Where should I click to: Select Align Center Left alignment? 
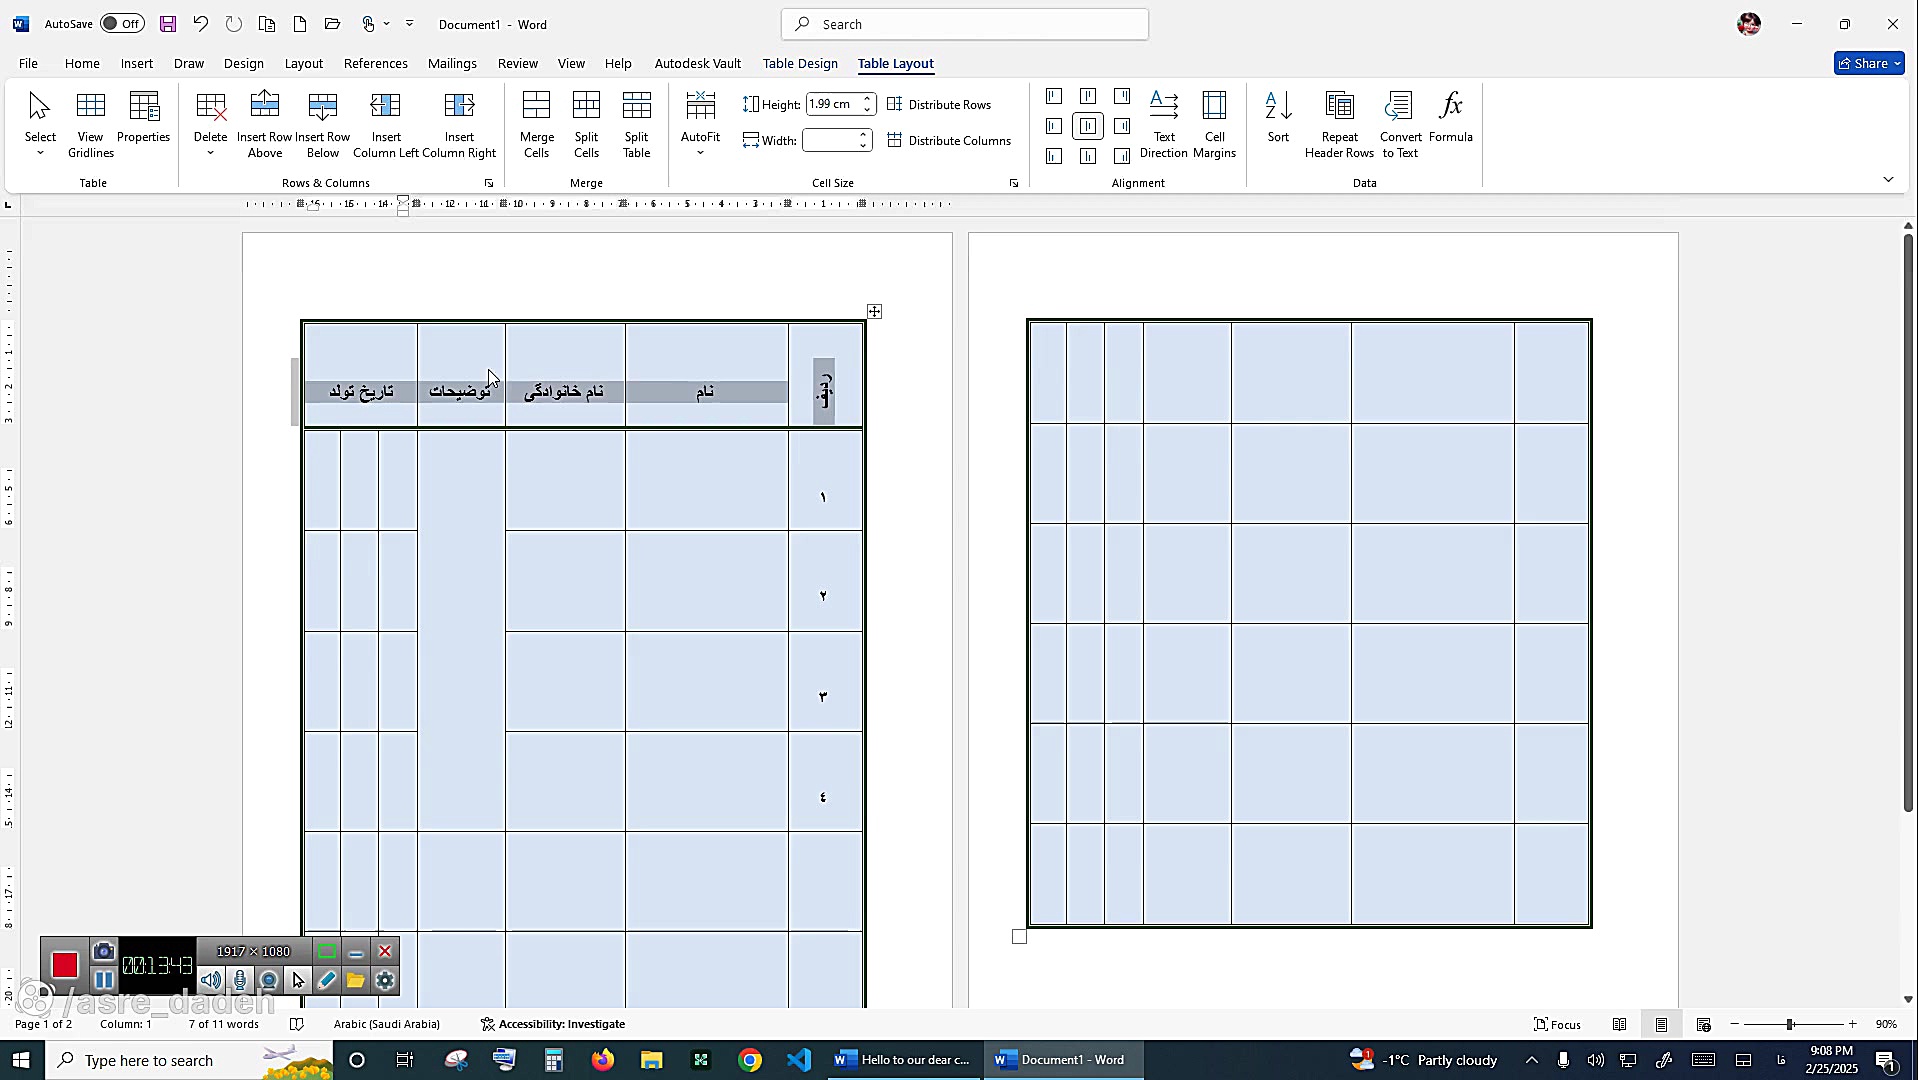click(x=1054, y=126)
